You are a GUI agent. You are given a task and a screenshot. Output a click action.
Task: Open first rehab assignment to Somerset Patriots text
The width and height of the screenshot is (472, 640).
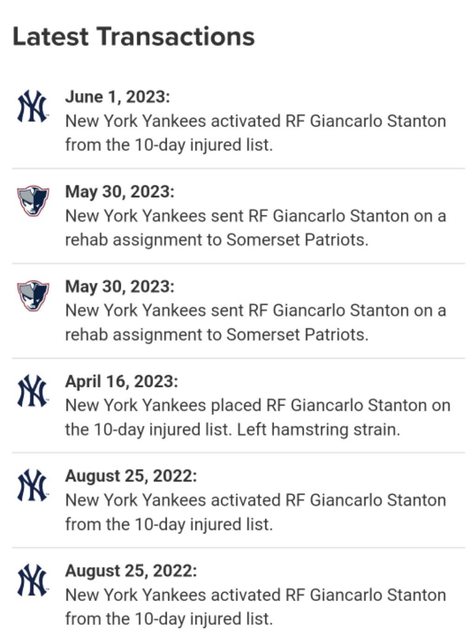[256, 228]
